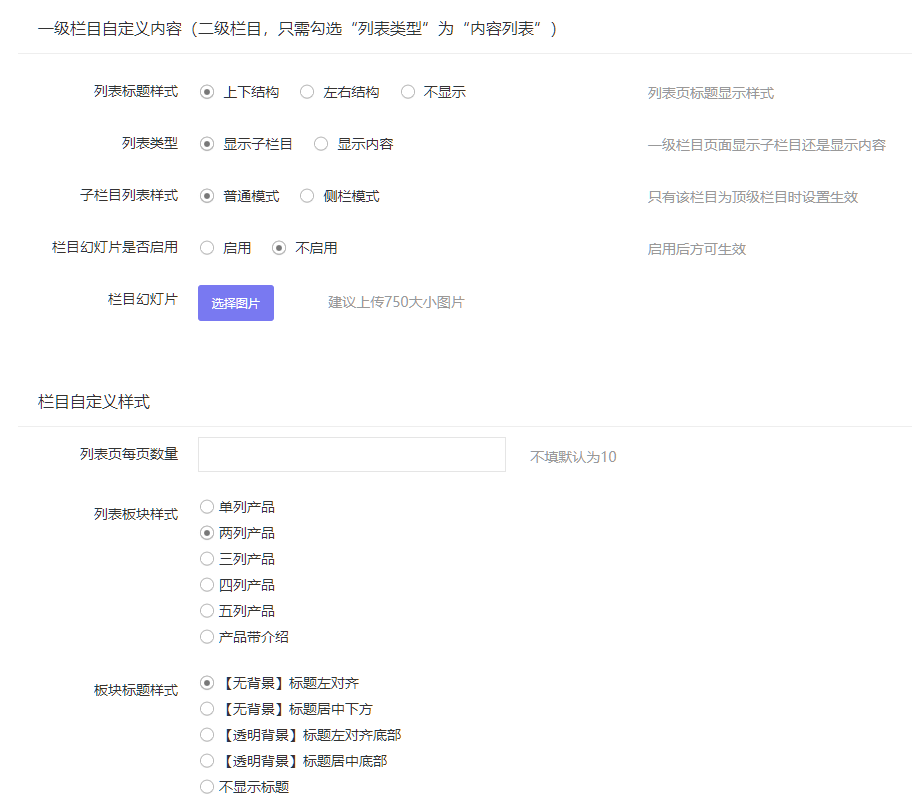
Task: Click the 列表板块样式 field label
Action: 136,514
